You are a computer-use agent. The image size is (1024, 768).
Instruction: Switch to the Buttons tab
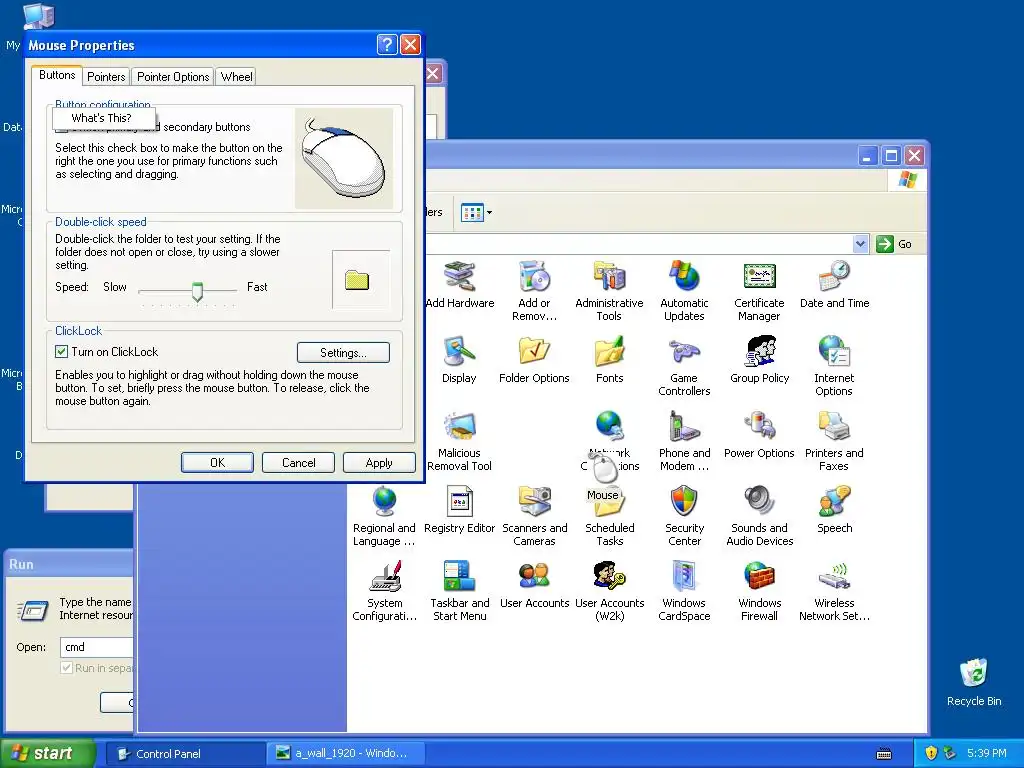tap(57, 75)
